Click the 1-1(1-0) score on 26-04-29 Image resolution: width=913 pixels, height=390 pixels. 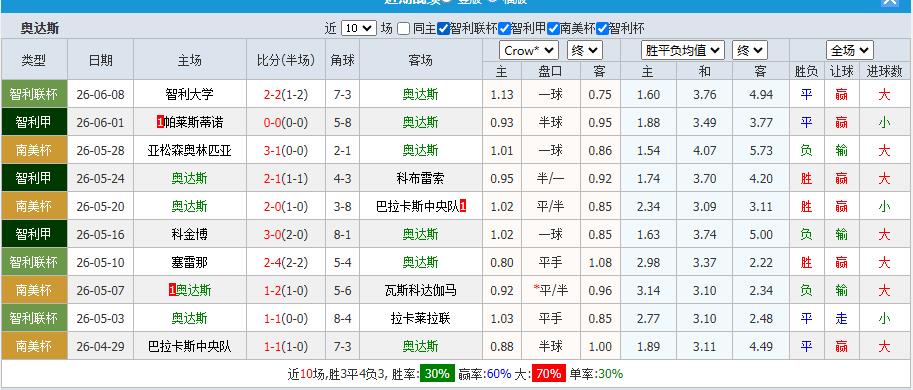[x=286, y=346]
